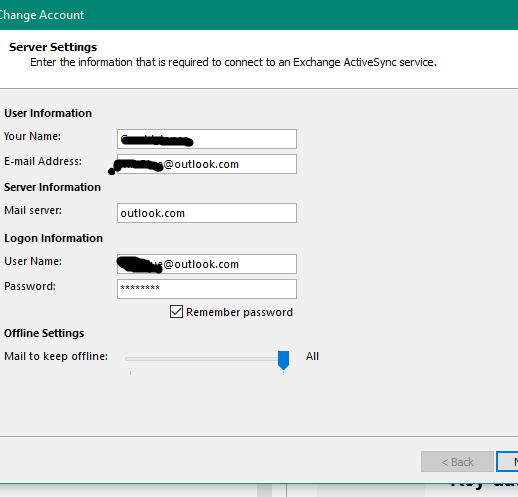
Task: Click the User Information section label
Action: (48, 113)
